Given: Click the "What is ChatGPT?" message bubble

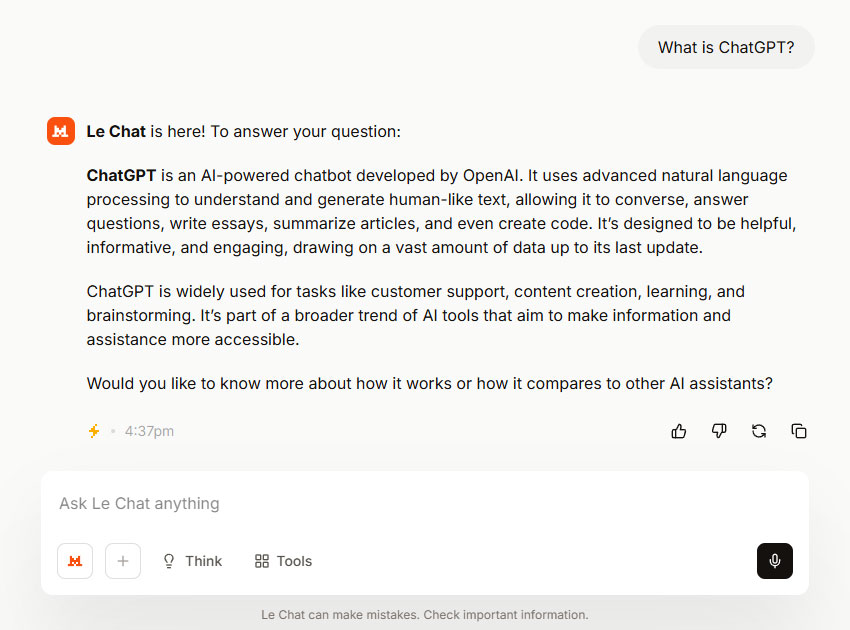Looking at the screenshot, I should [726, 47].
